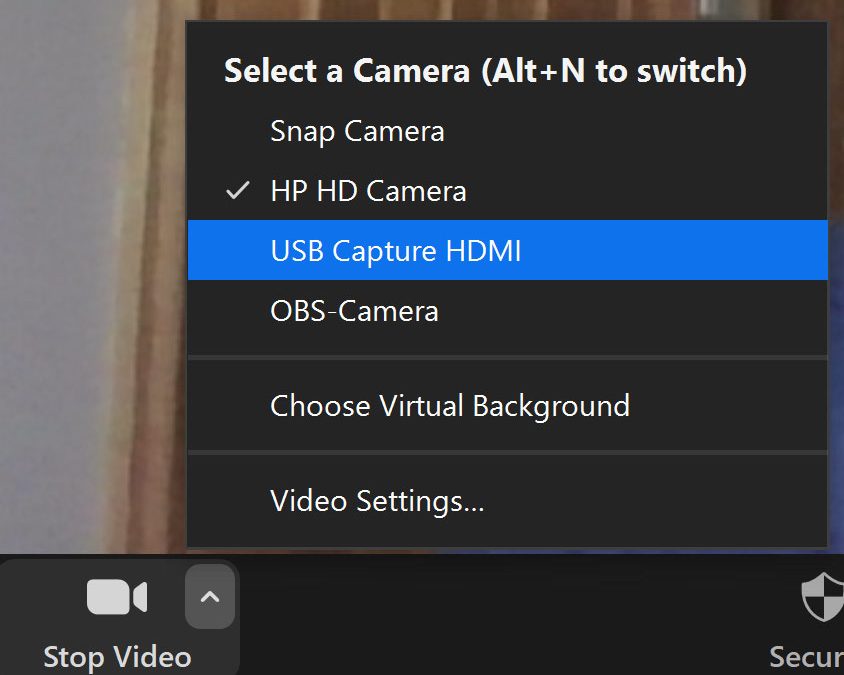Image resolution: width=844 pixels, height=675 pixels.
Task: Click the blank space right of Snap Camera
Action: [x=640, y=131]
